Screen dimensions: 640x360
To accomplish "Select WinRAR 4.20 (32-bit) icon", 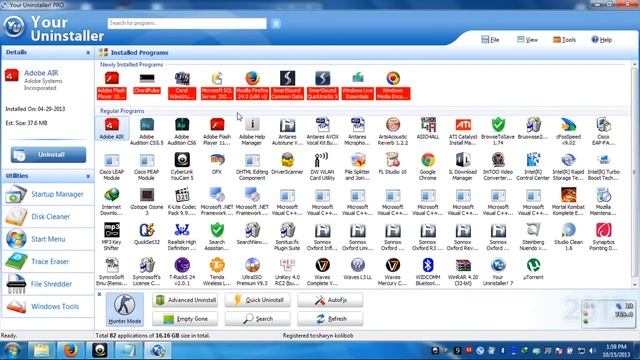I will (x=463, y=272).
